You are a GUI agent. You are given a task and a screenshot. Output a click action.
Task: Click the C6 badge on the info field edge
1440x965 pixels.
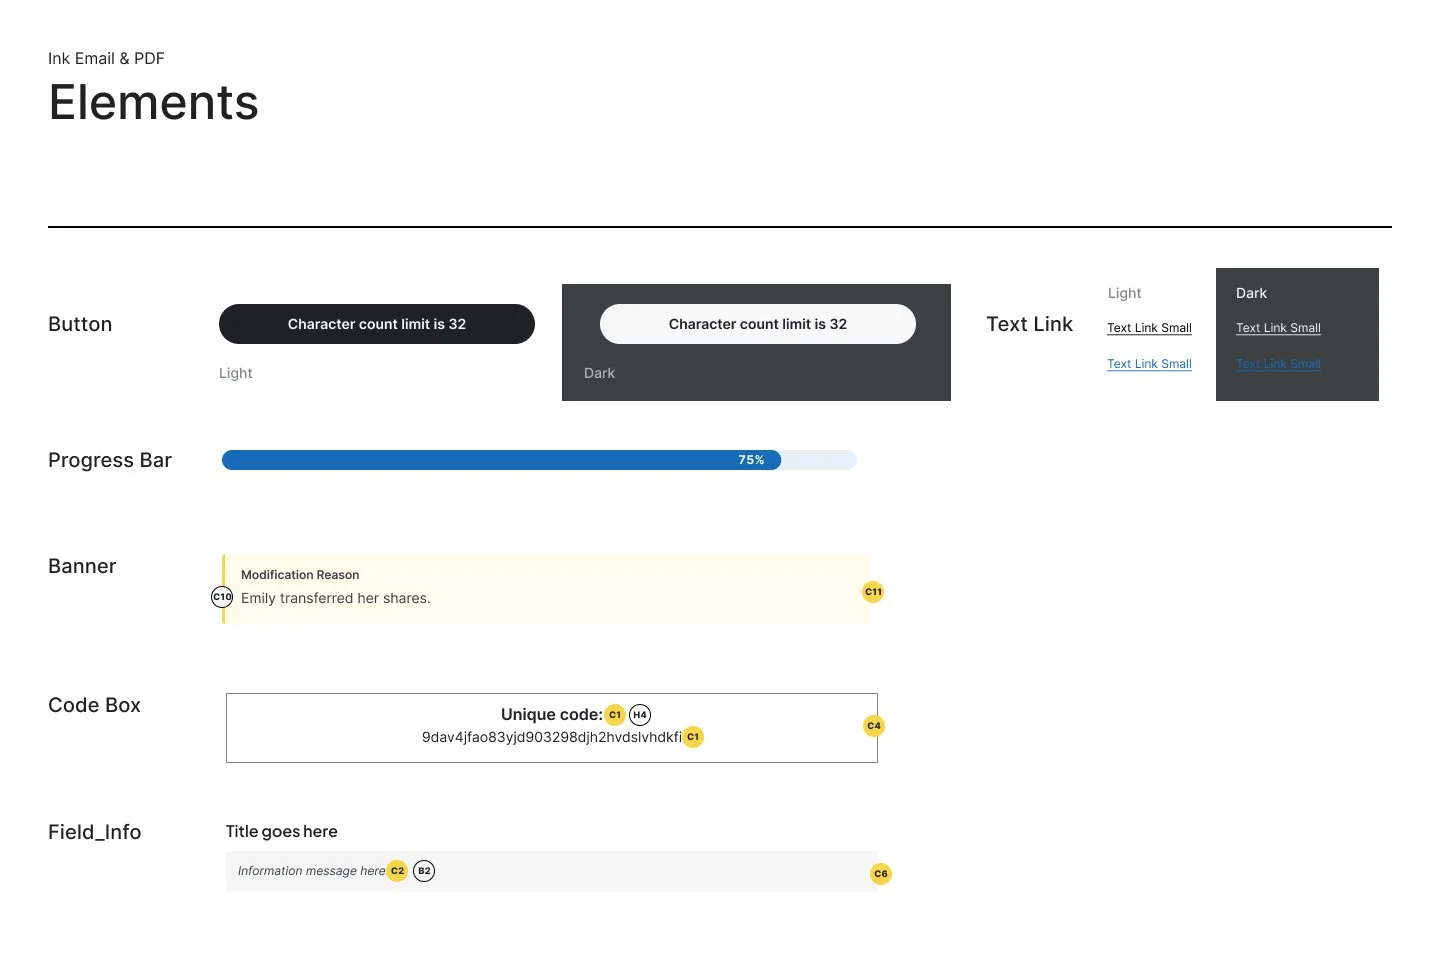[x=881, y=874]
